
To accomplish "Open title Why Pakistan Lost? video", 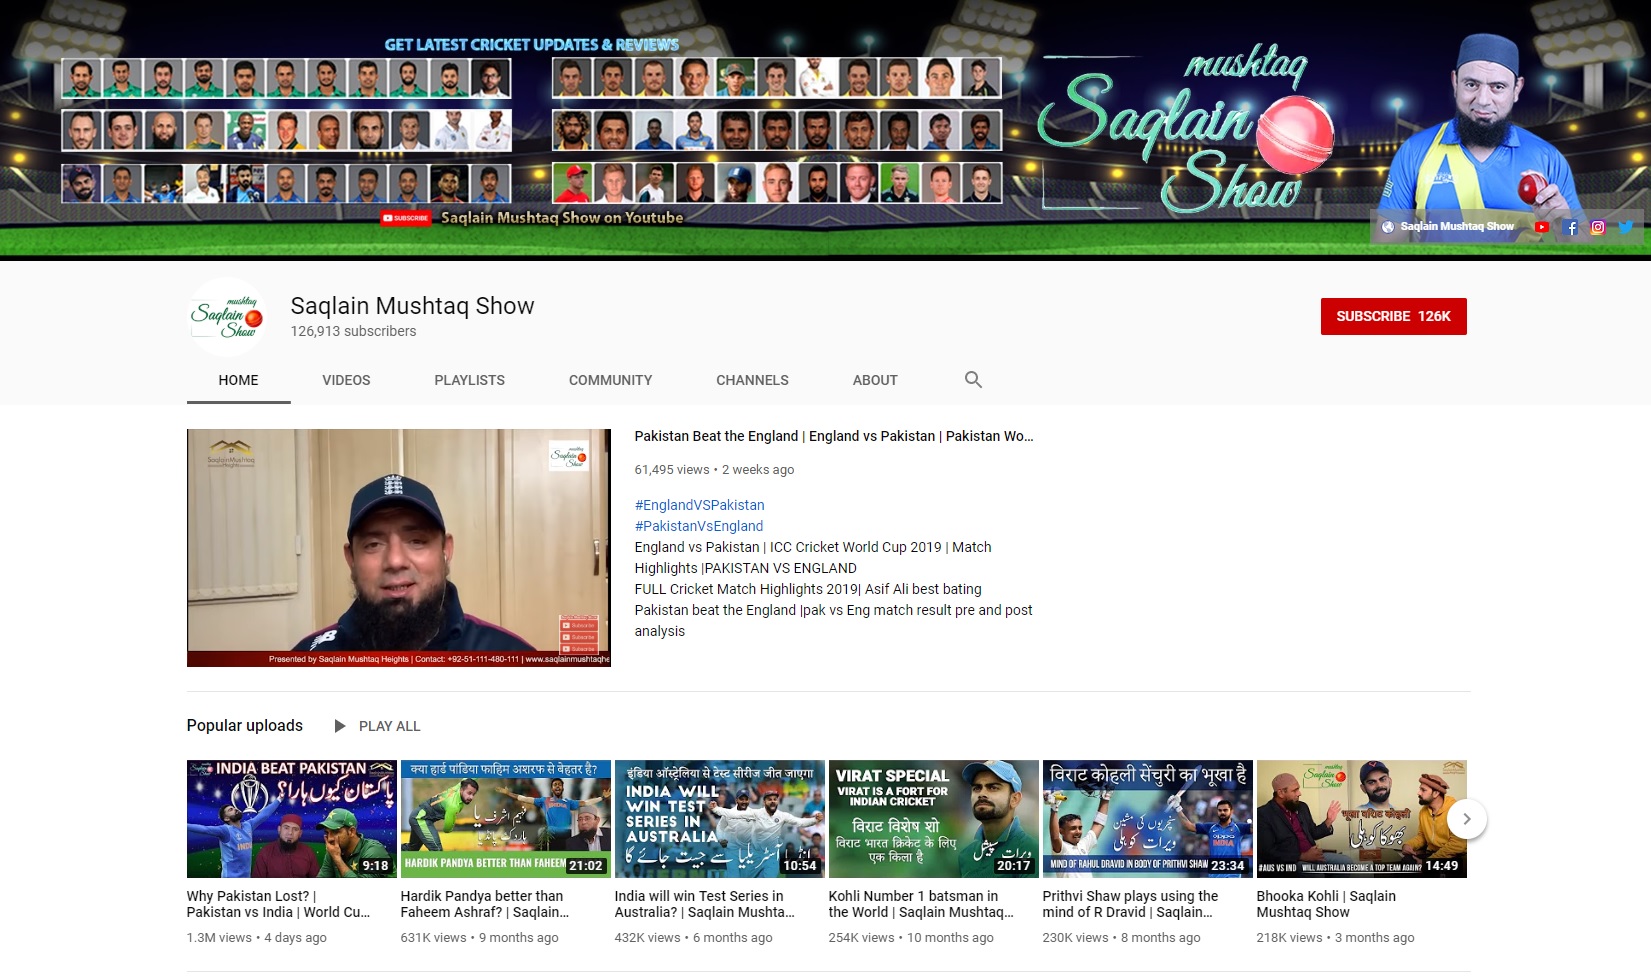I will click(278, 904).
